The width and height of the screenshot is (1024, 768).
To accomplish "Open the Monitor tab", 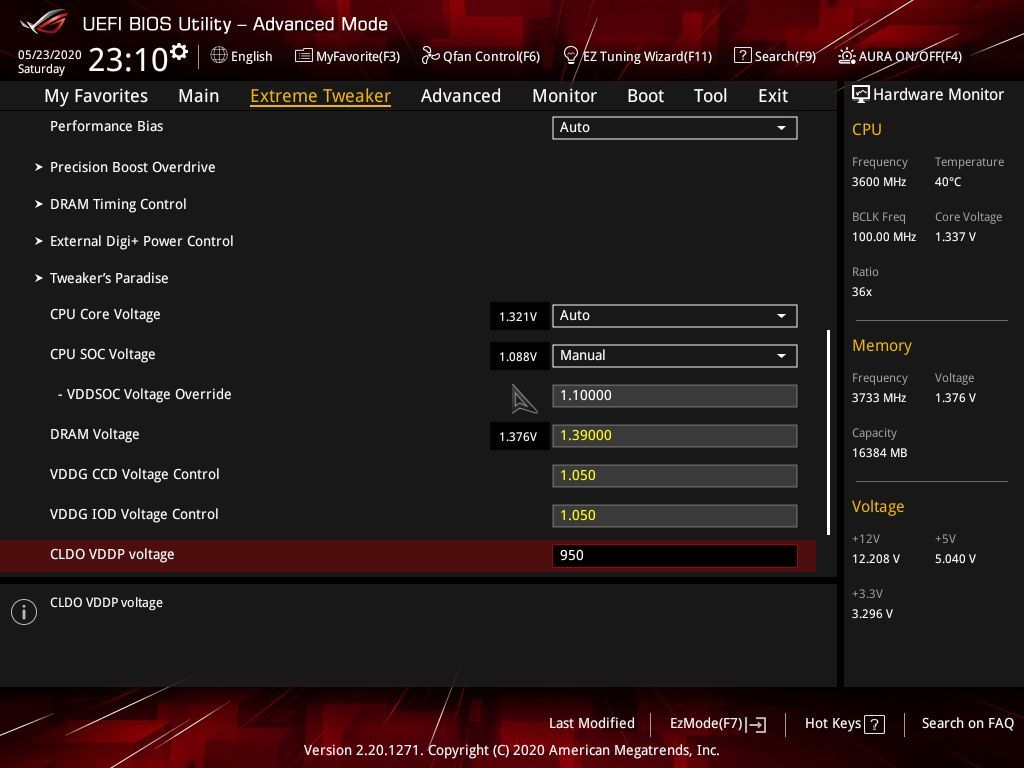I will [x=564, y=96].
